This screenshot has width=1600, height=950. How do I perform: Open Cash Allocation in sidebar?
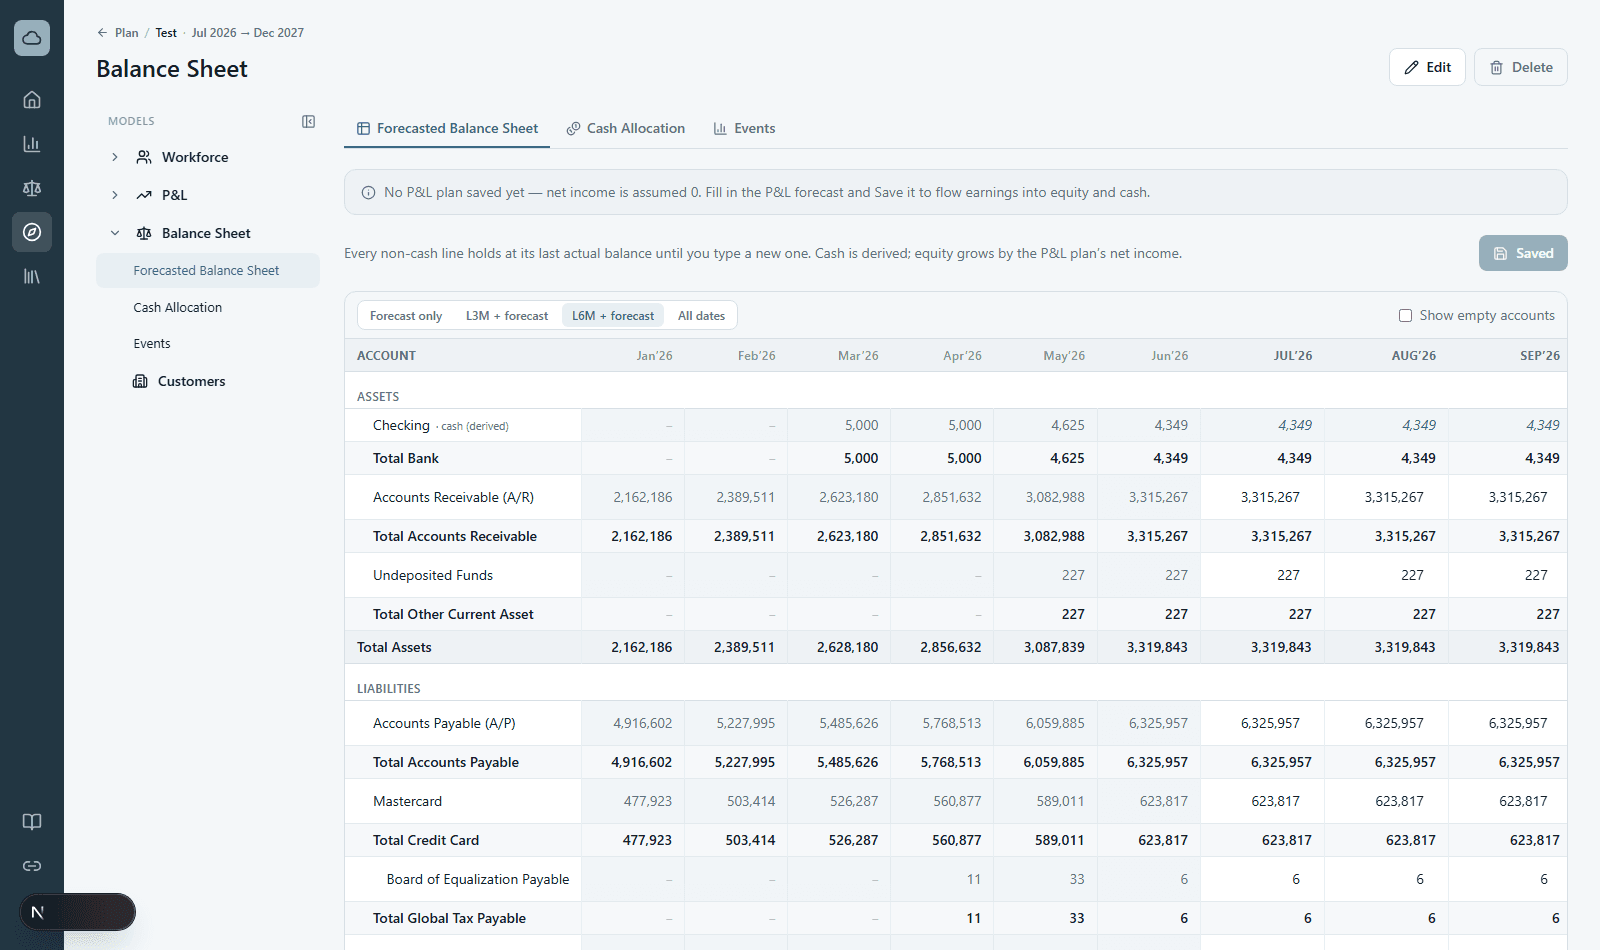coord(208,308)
